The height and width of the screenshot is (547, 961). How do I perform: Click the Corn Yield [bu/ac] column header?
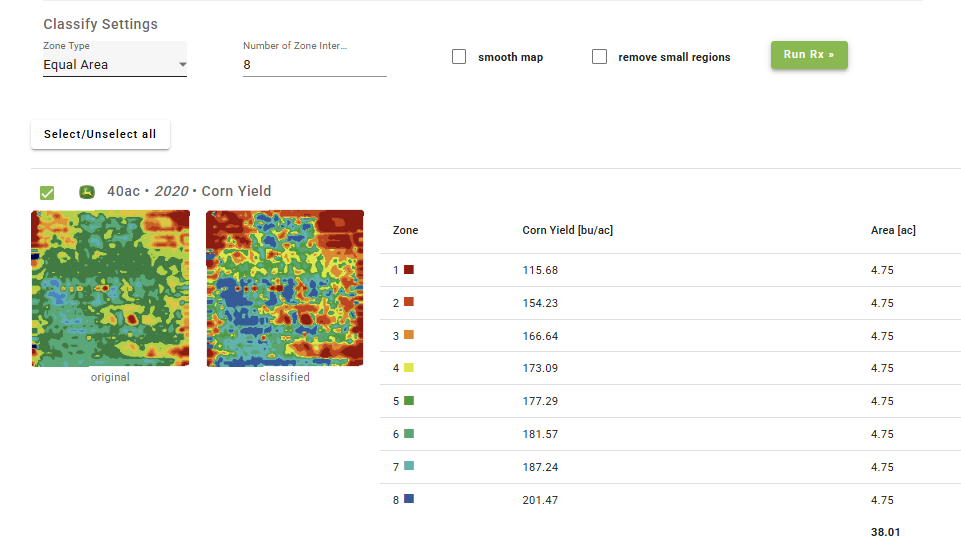point(568,230)
